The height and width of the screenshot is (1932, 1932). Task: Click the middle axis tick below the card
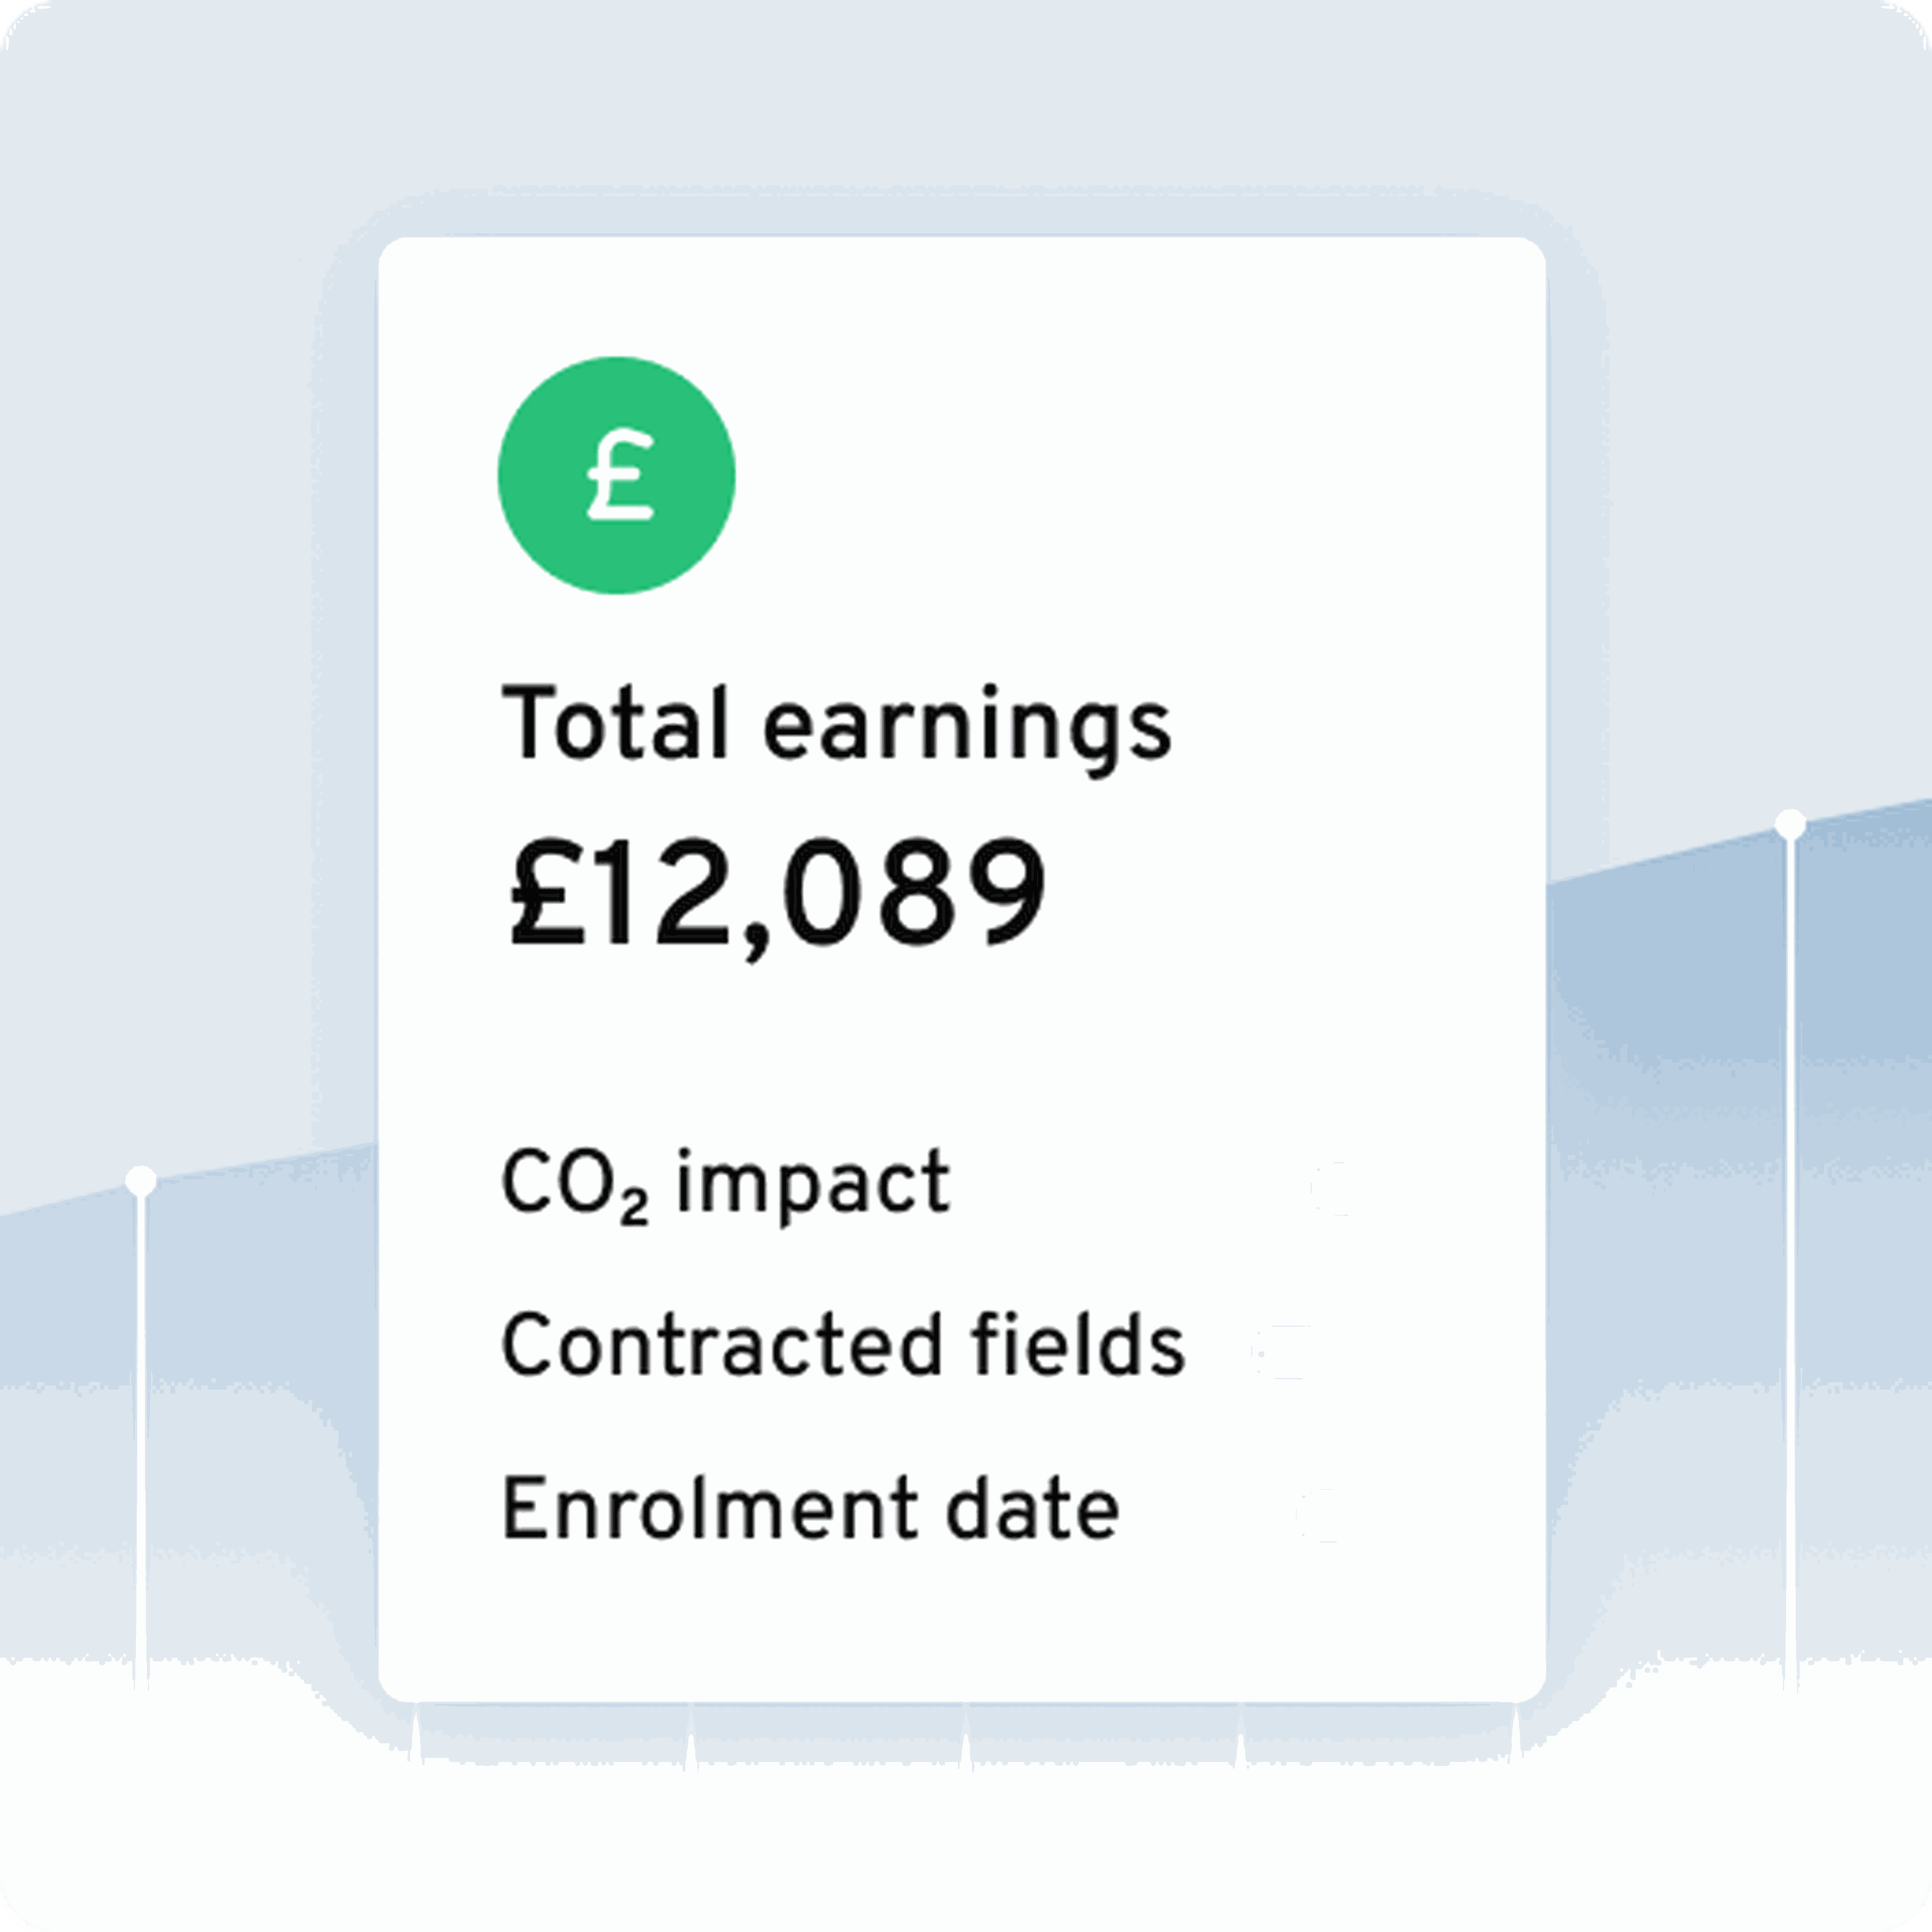pos(965,1736)
